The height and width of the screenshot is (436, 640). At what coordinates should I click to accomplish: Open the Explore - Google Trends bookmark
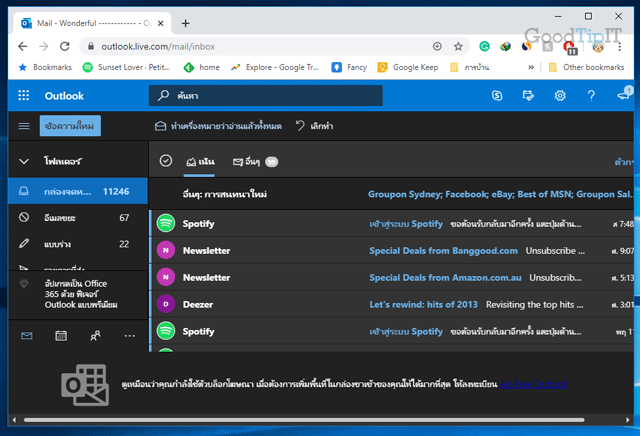[x=275, y=67]
